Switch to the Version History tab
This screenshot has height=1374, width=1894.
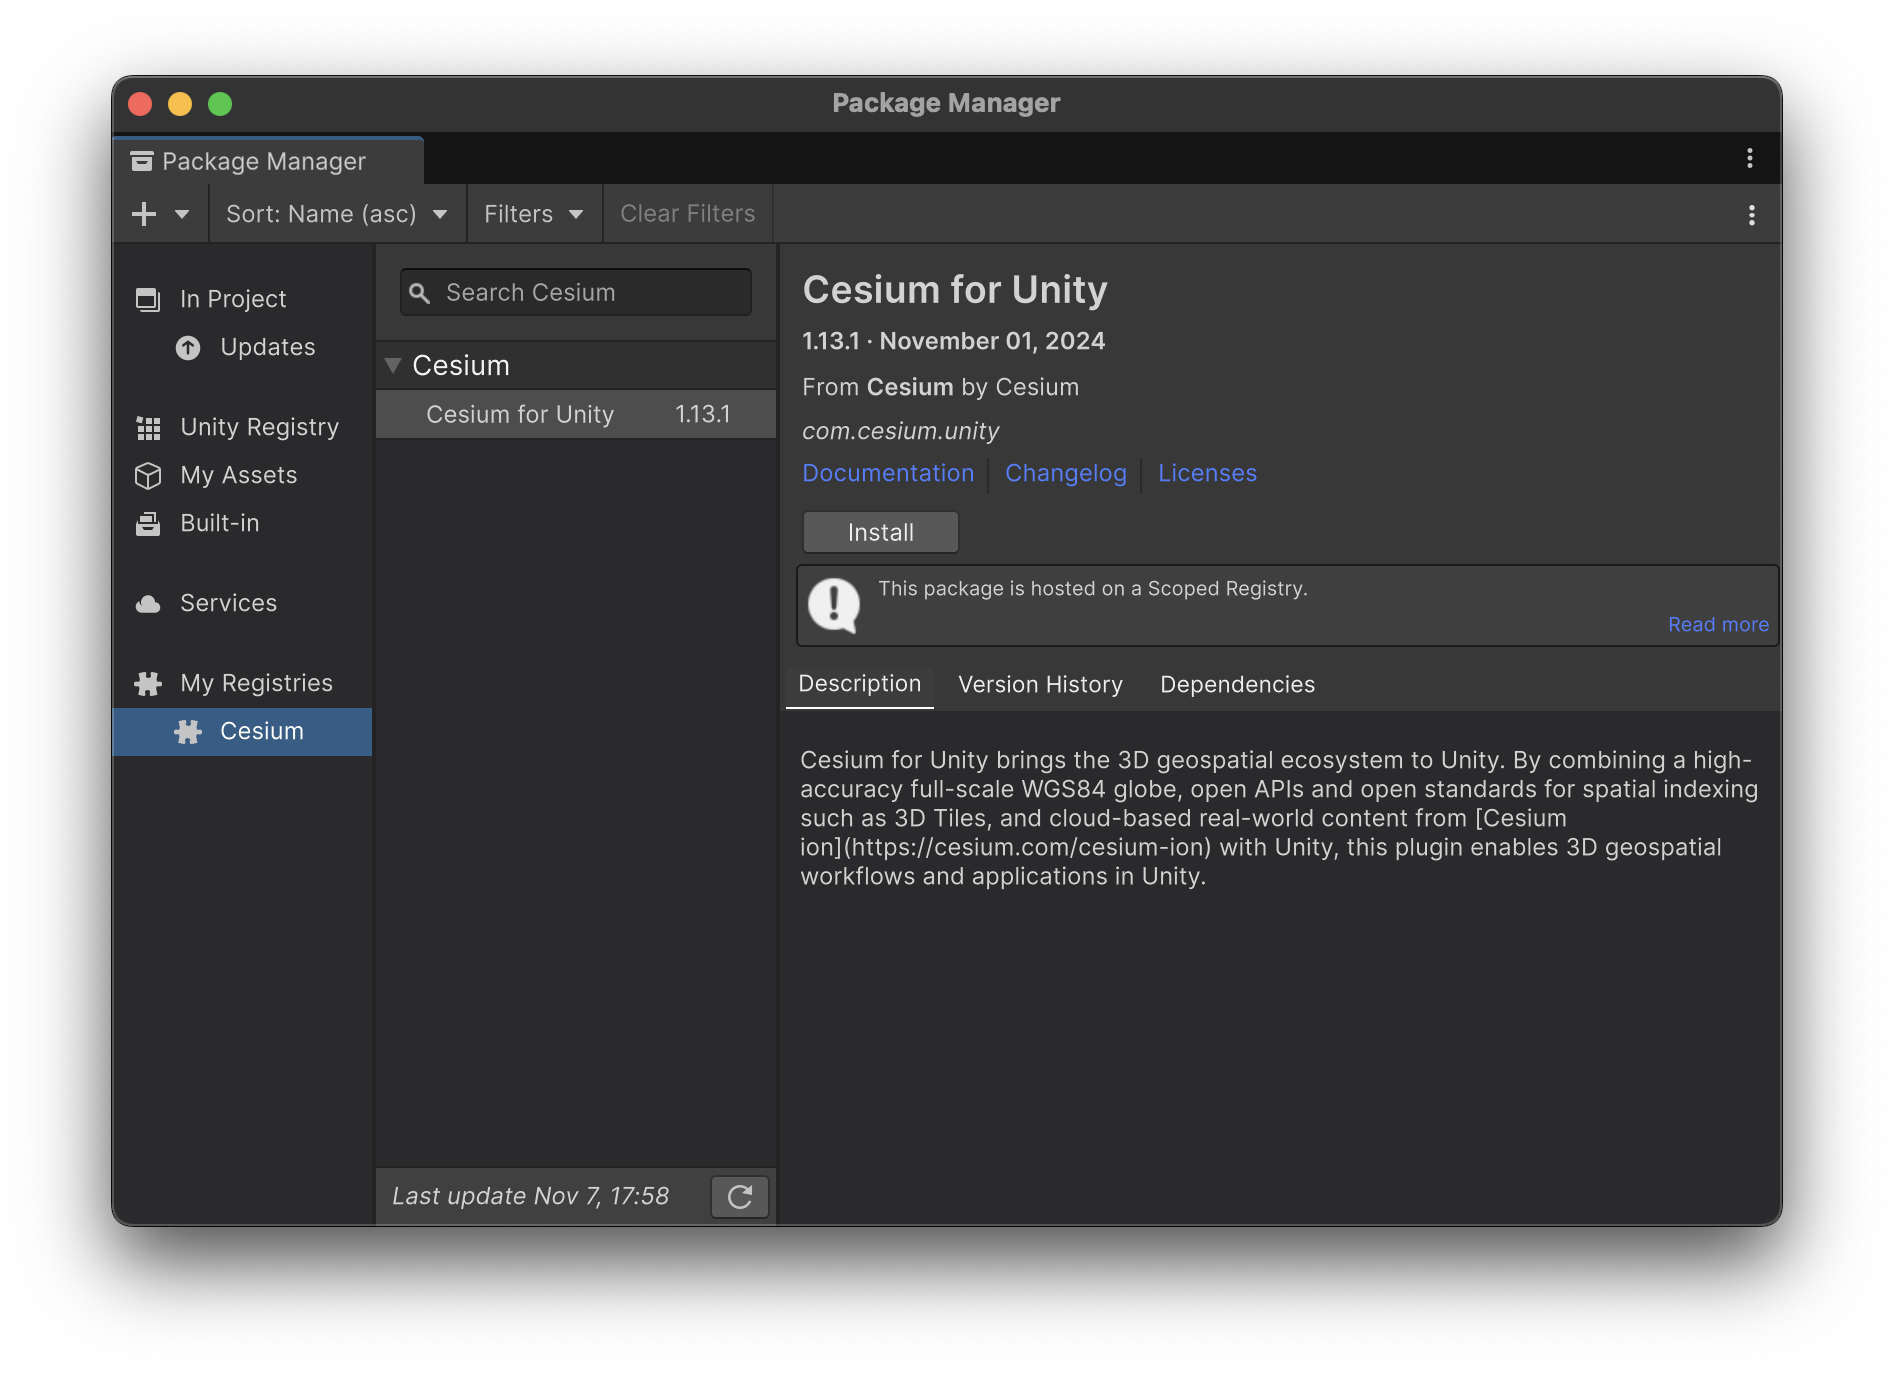click(1040, 684)
